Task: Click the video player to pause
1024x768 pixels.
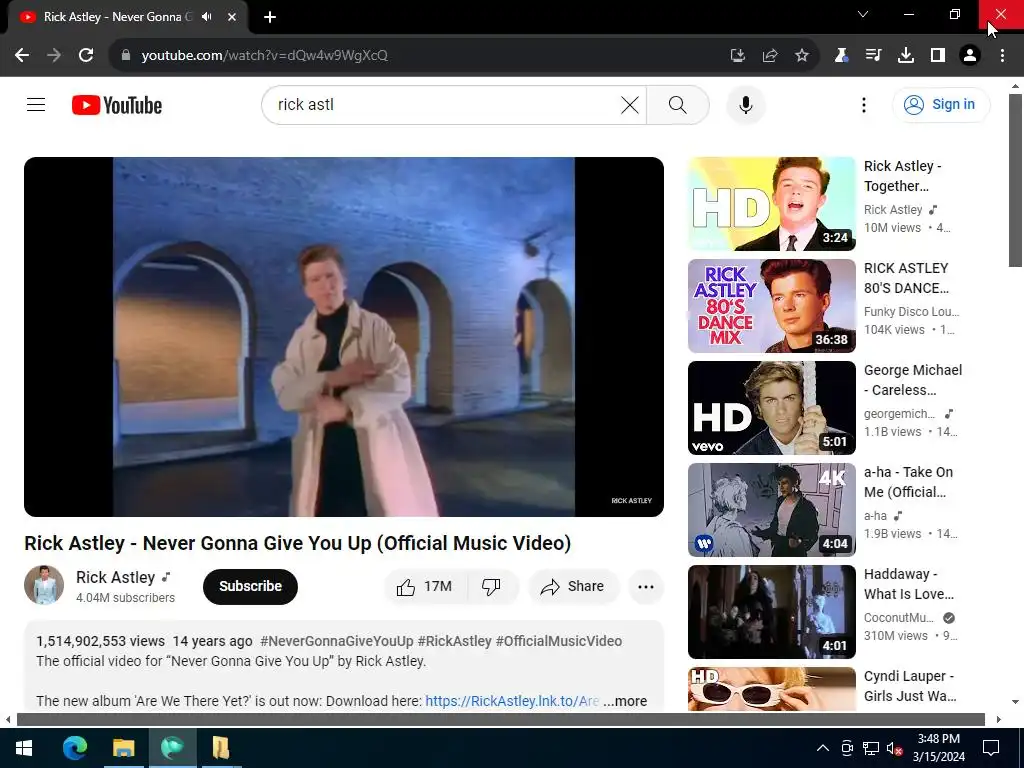Action: pos(344,336)
